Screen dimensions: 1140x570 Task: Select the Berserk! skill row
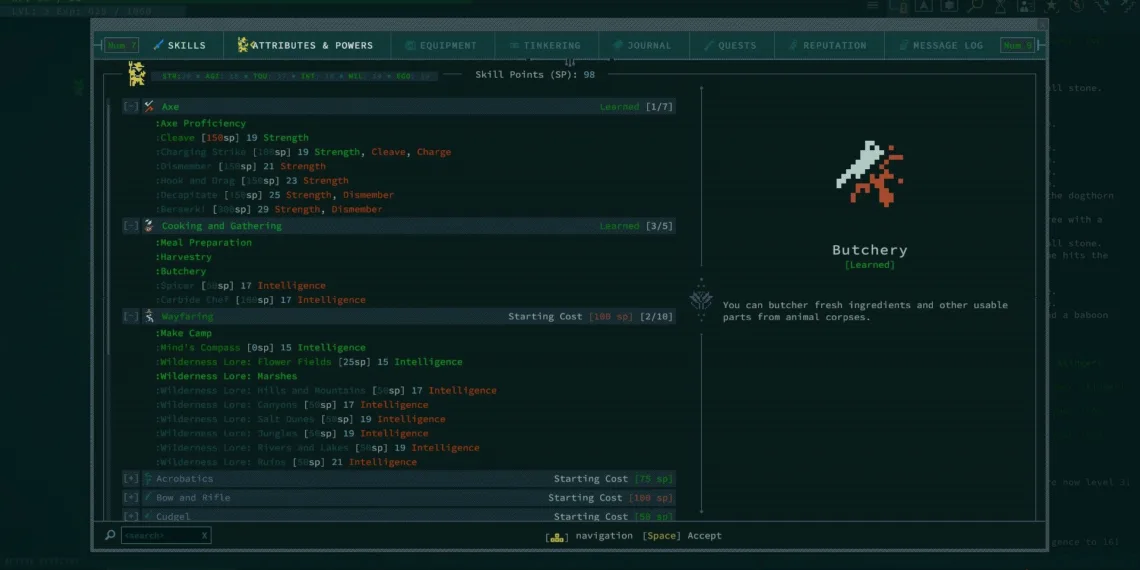268,209
